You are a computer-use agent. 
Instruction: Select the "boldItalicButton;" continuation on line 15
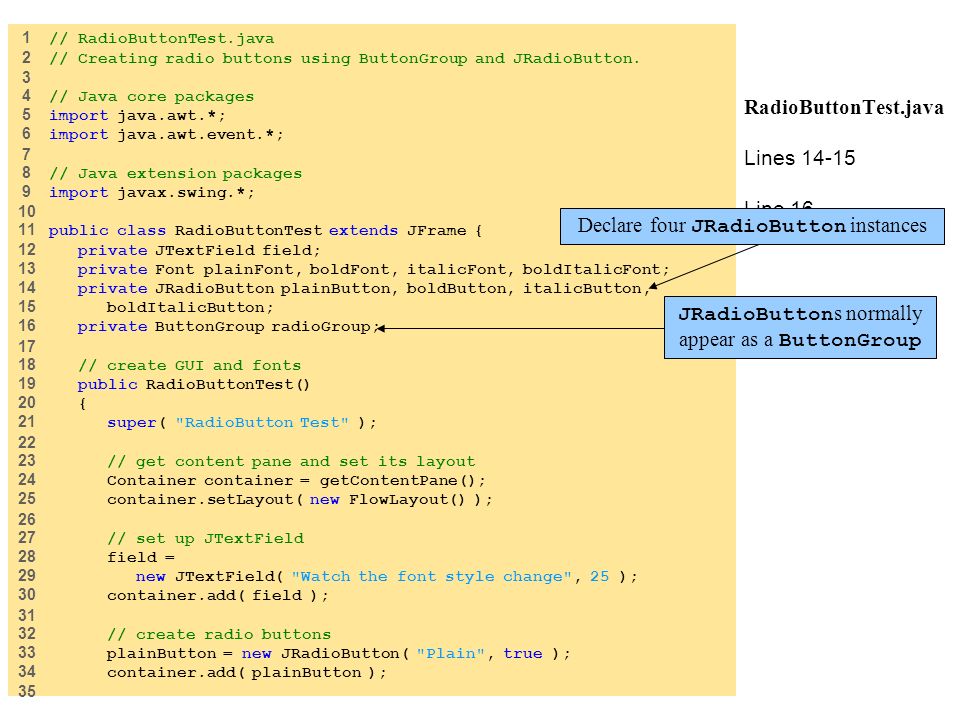click(x=190, y=307)
